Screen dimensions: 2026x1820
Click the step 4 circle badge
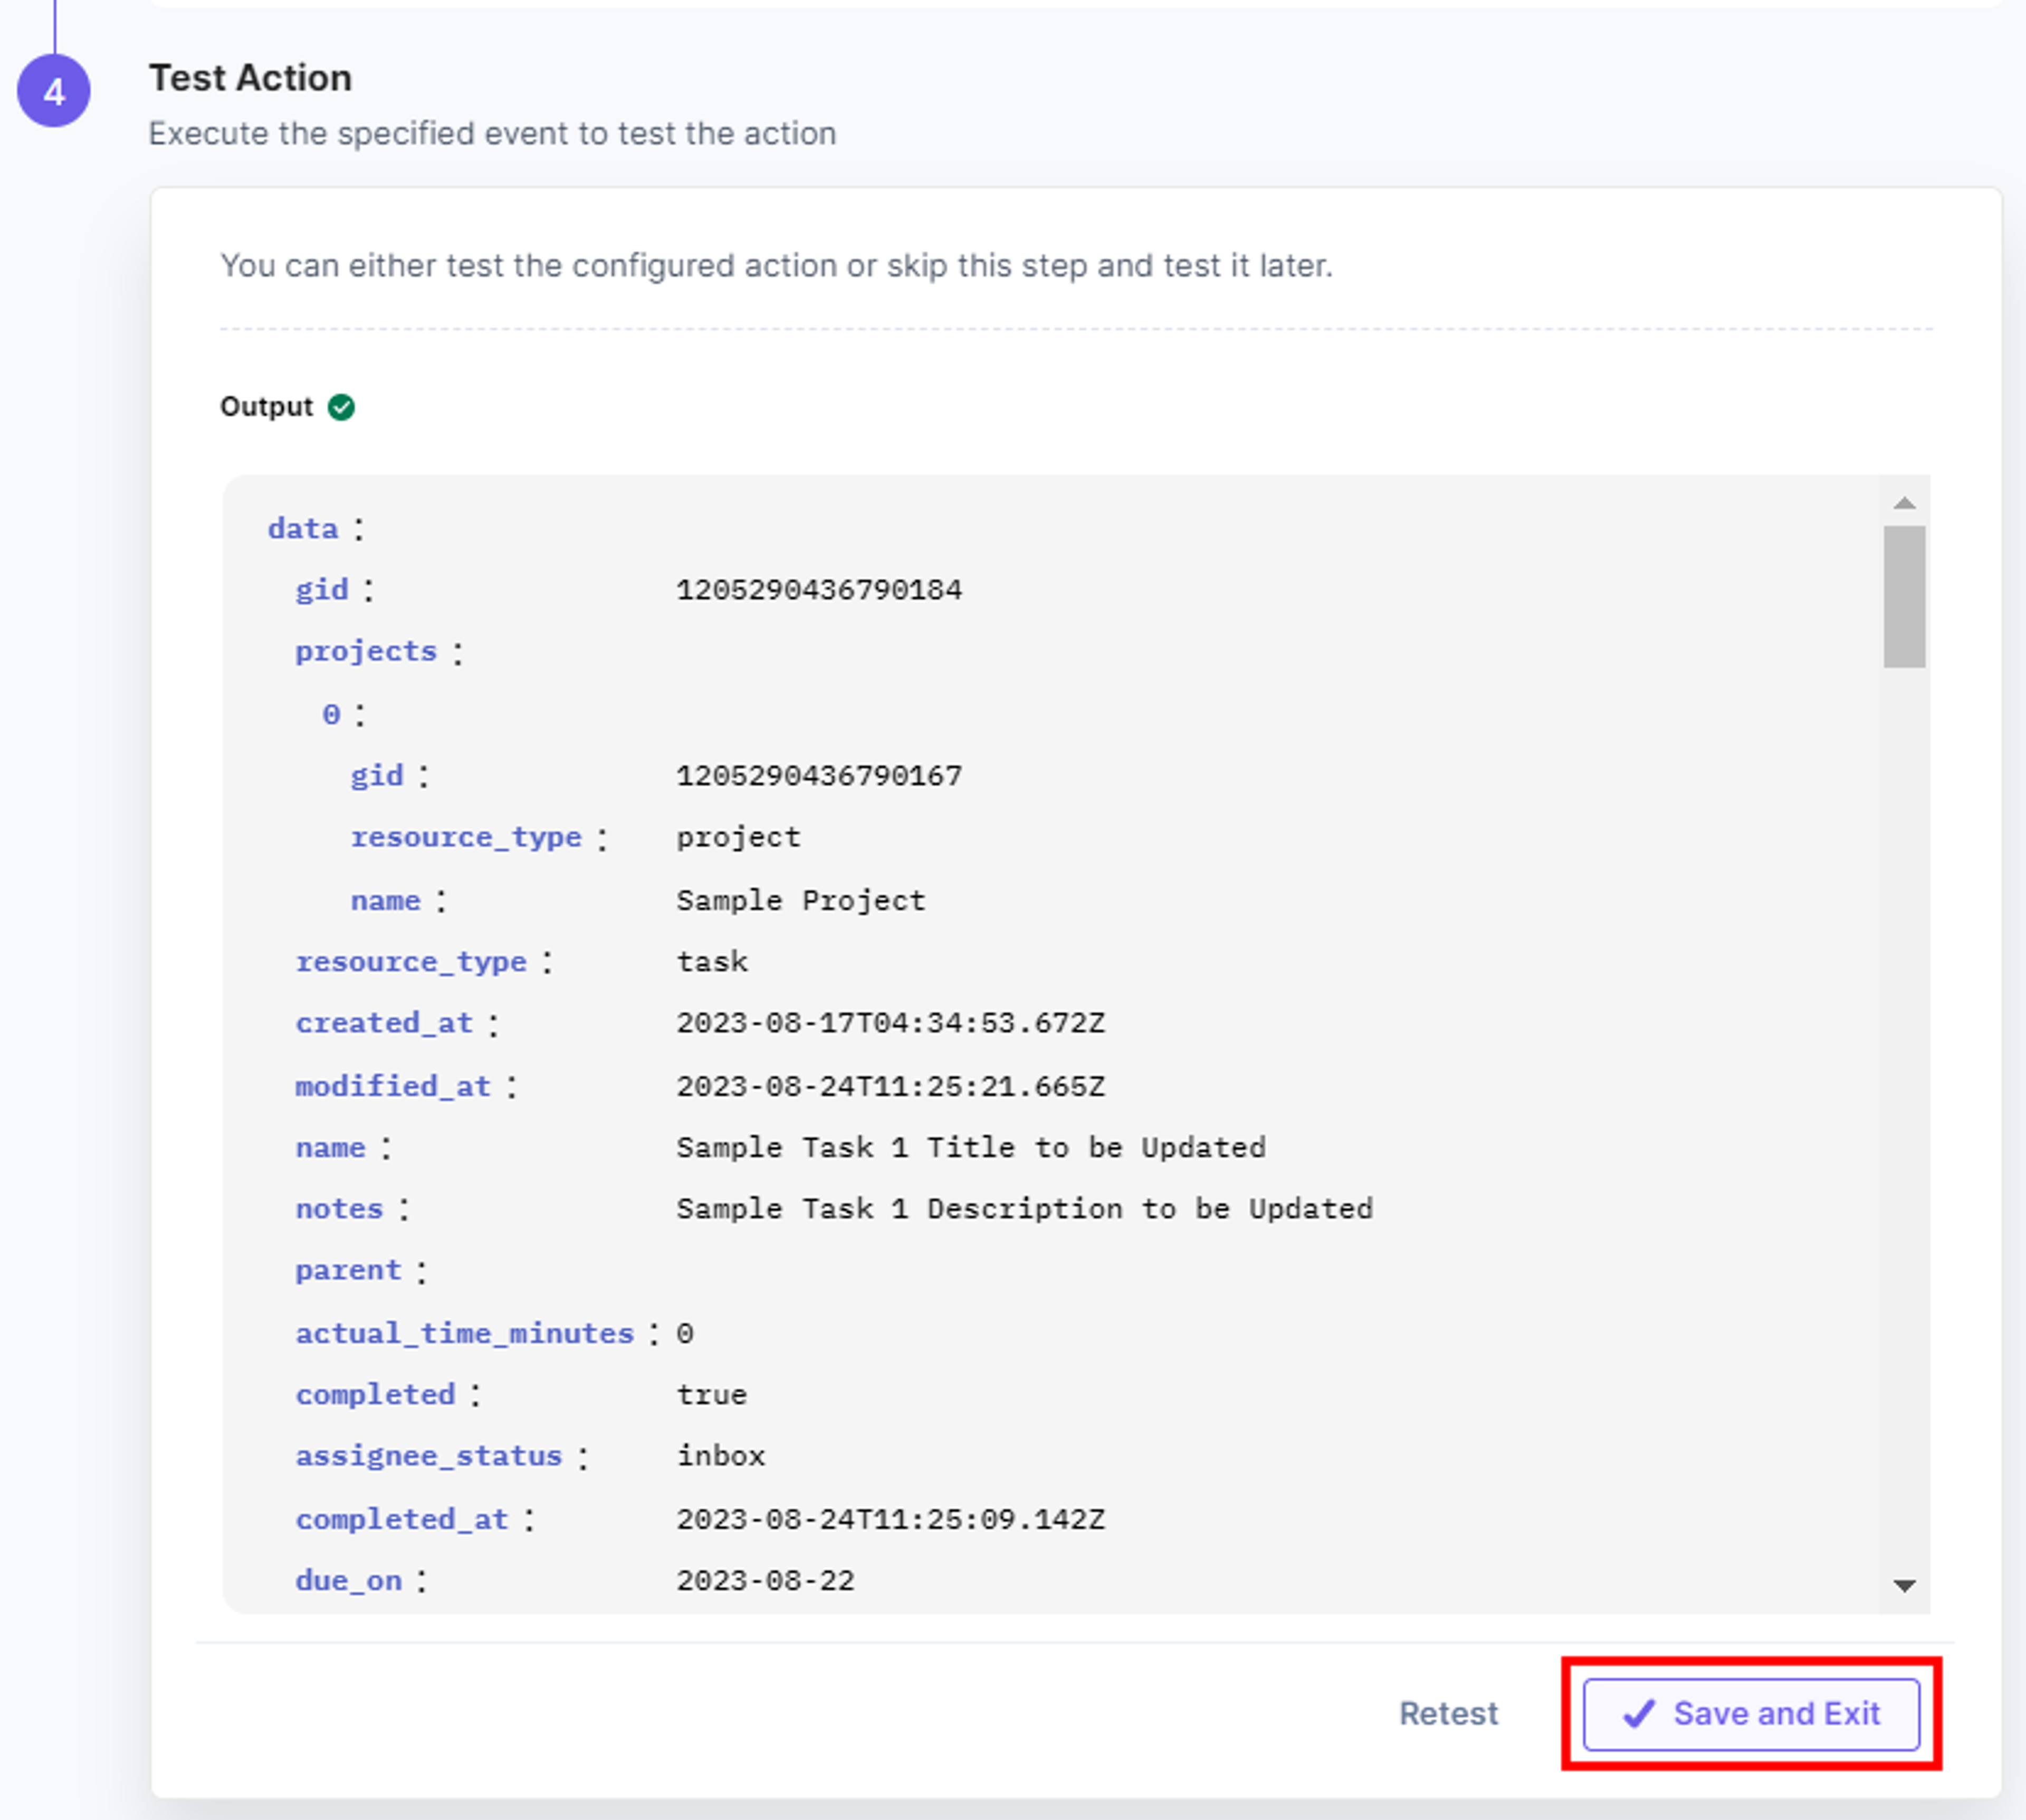tap(54, 91)
